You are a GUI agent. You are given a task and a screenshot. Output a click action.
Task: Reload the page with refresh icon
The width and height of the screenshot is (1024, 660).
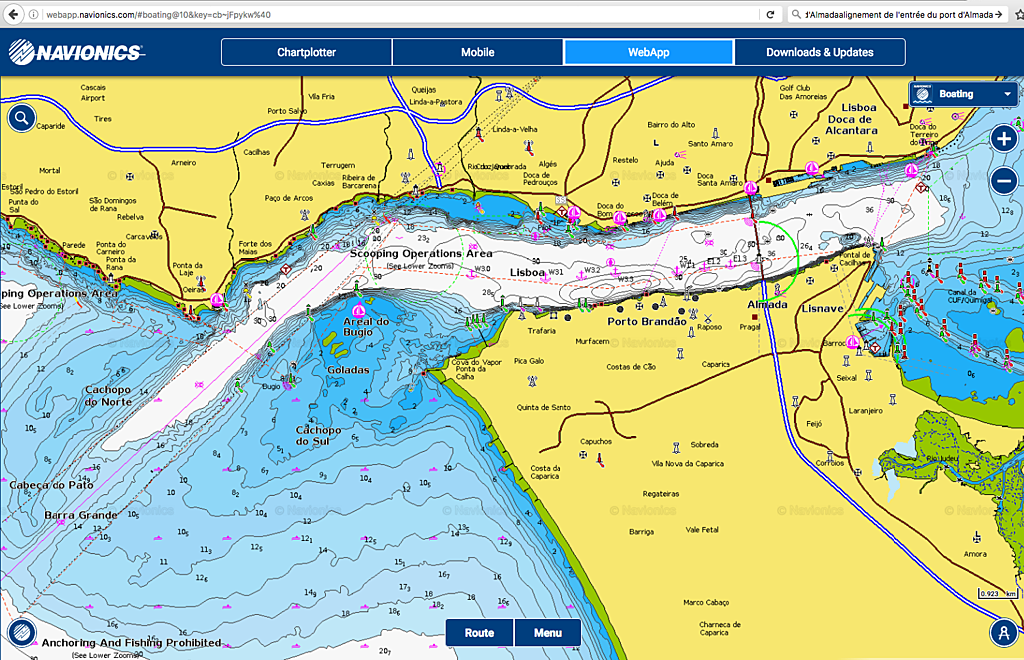coord(770,14)
